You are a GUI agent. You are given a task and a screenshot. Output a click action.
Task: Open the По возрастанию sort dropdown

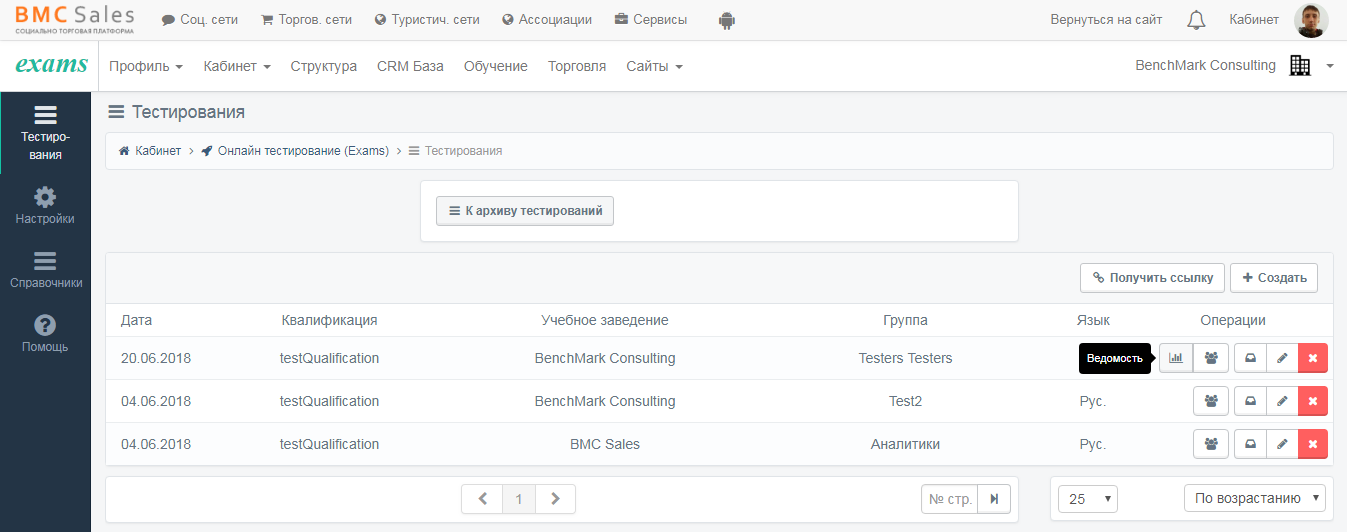click(x=1255, y=498)
